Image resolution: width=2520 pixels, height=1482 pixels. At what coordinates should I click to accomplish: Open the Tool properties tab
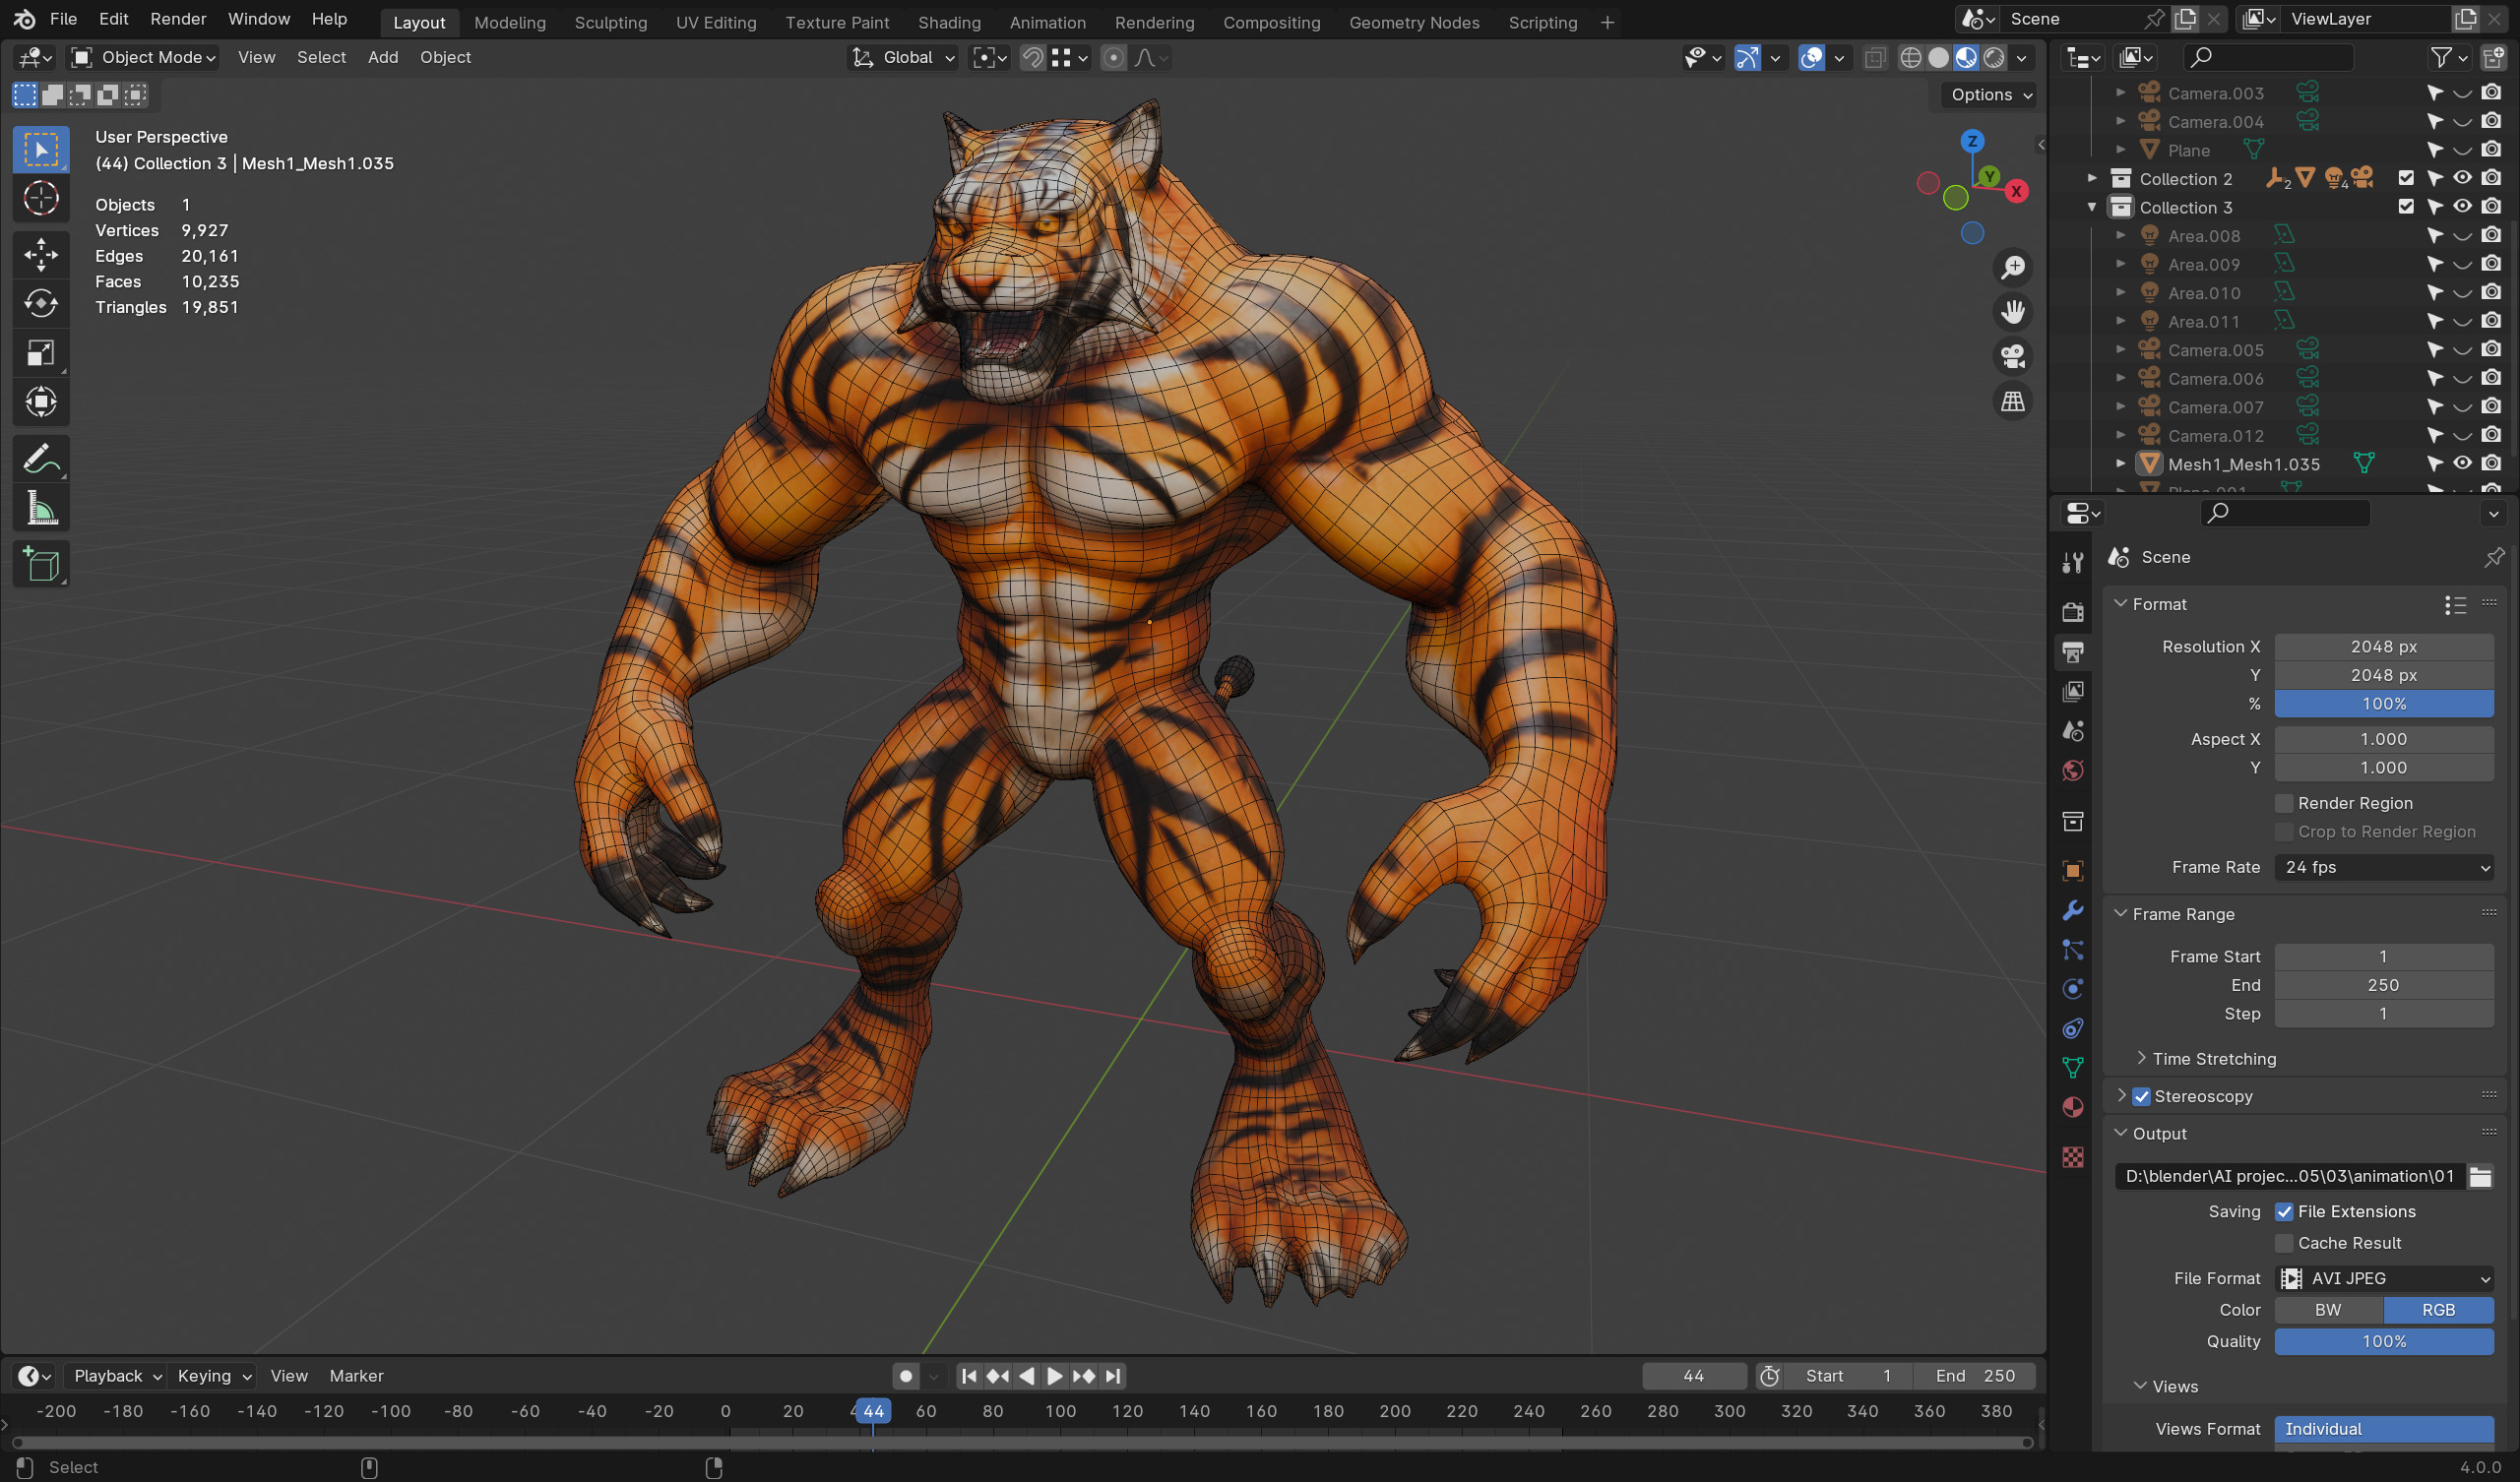(2073, 563)
